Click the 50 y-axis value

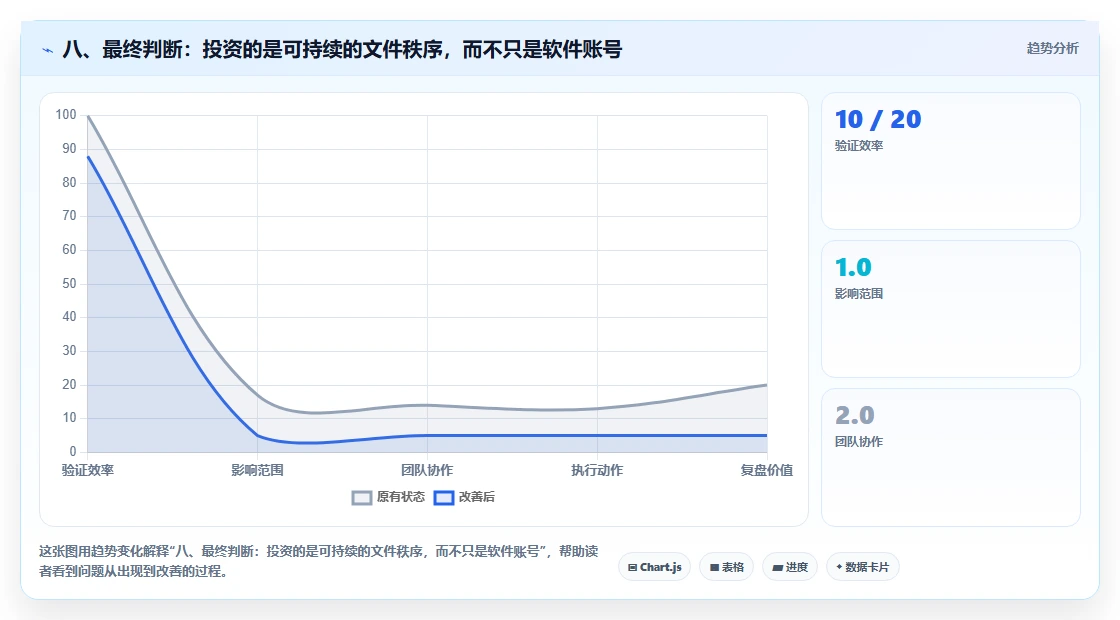[x=69, y=284]
